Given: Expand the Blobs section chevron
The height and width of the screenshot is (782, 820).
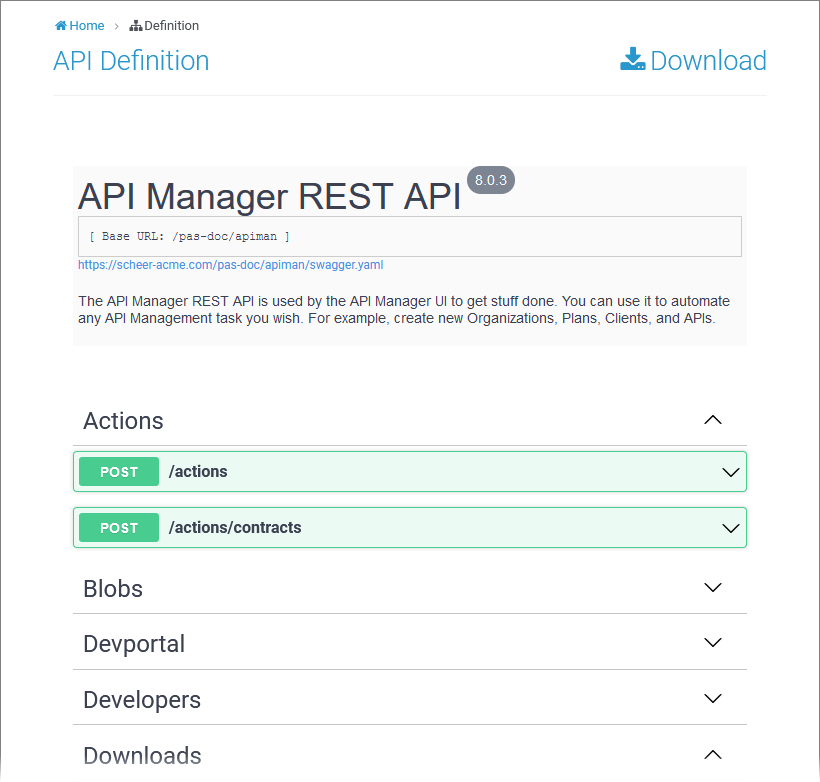Looking at the screenshot, I should click(x=713, y=588).
